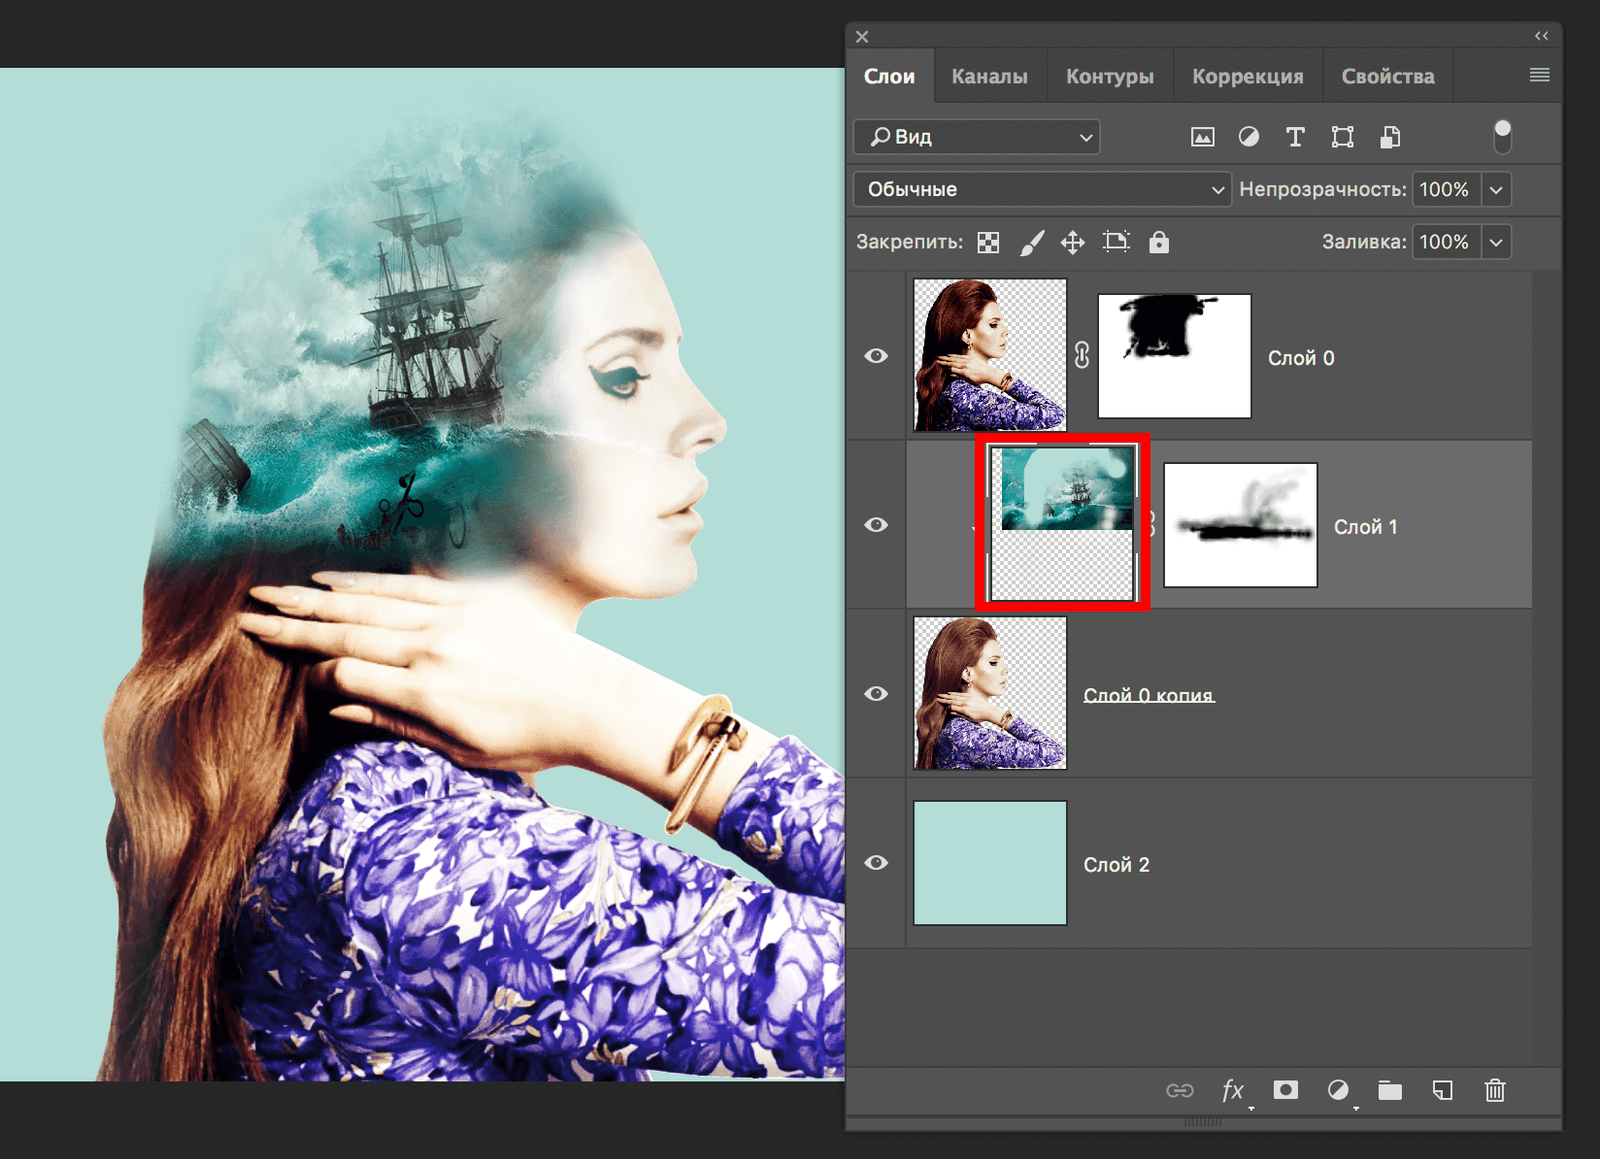Add a layer mask using mask icon
The width and height of the screenshot is (1600, 1159).
pyautogui.click(x=1286, y=1090)
